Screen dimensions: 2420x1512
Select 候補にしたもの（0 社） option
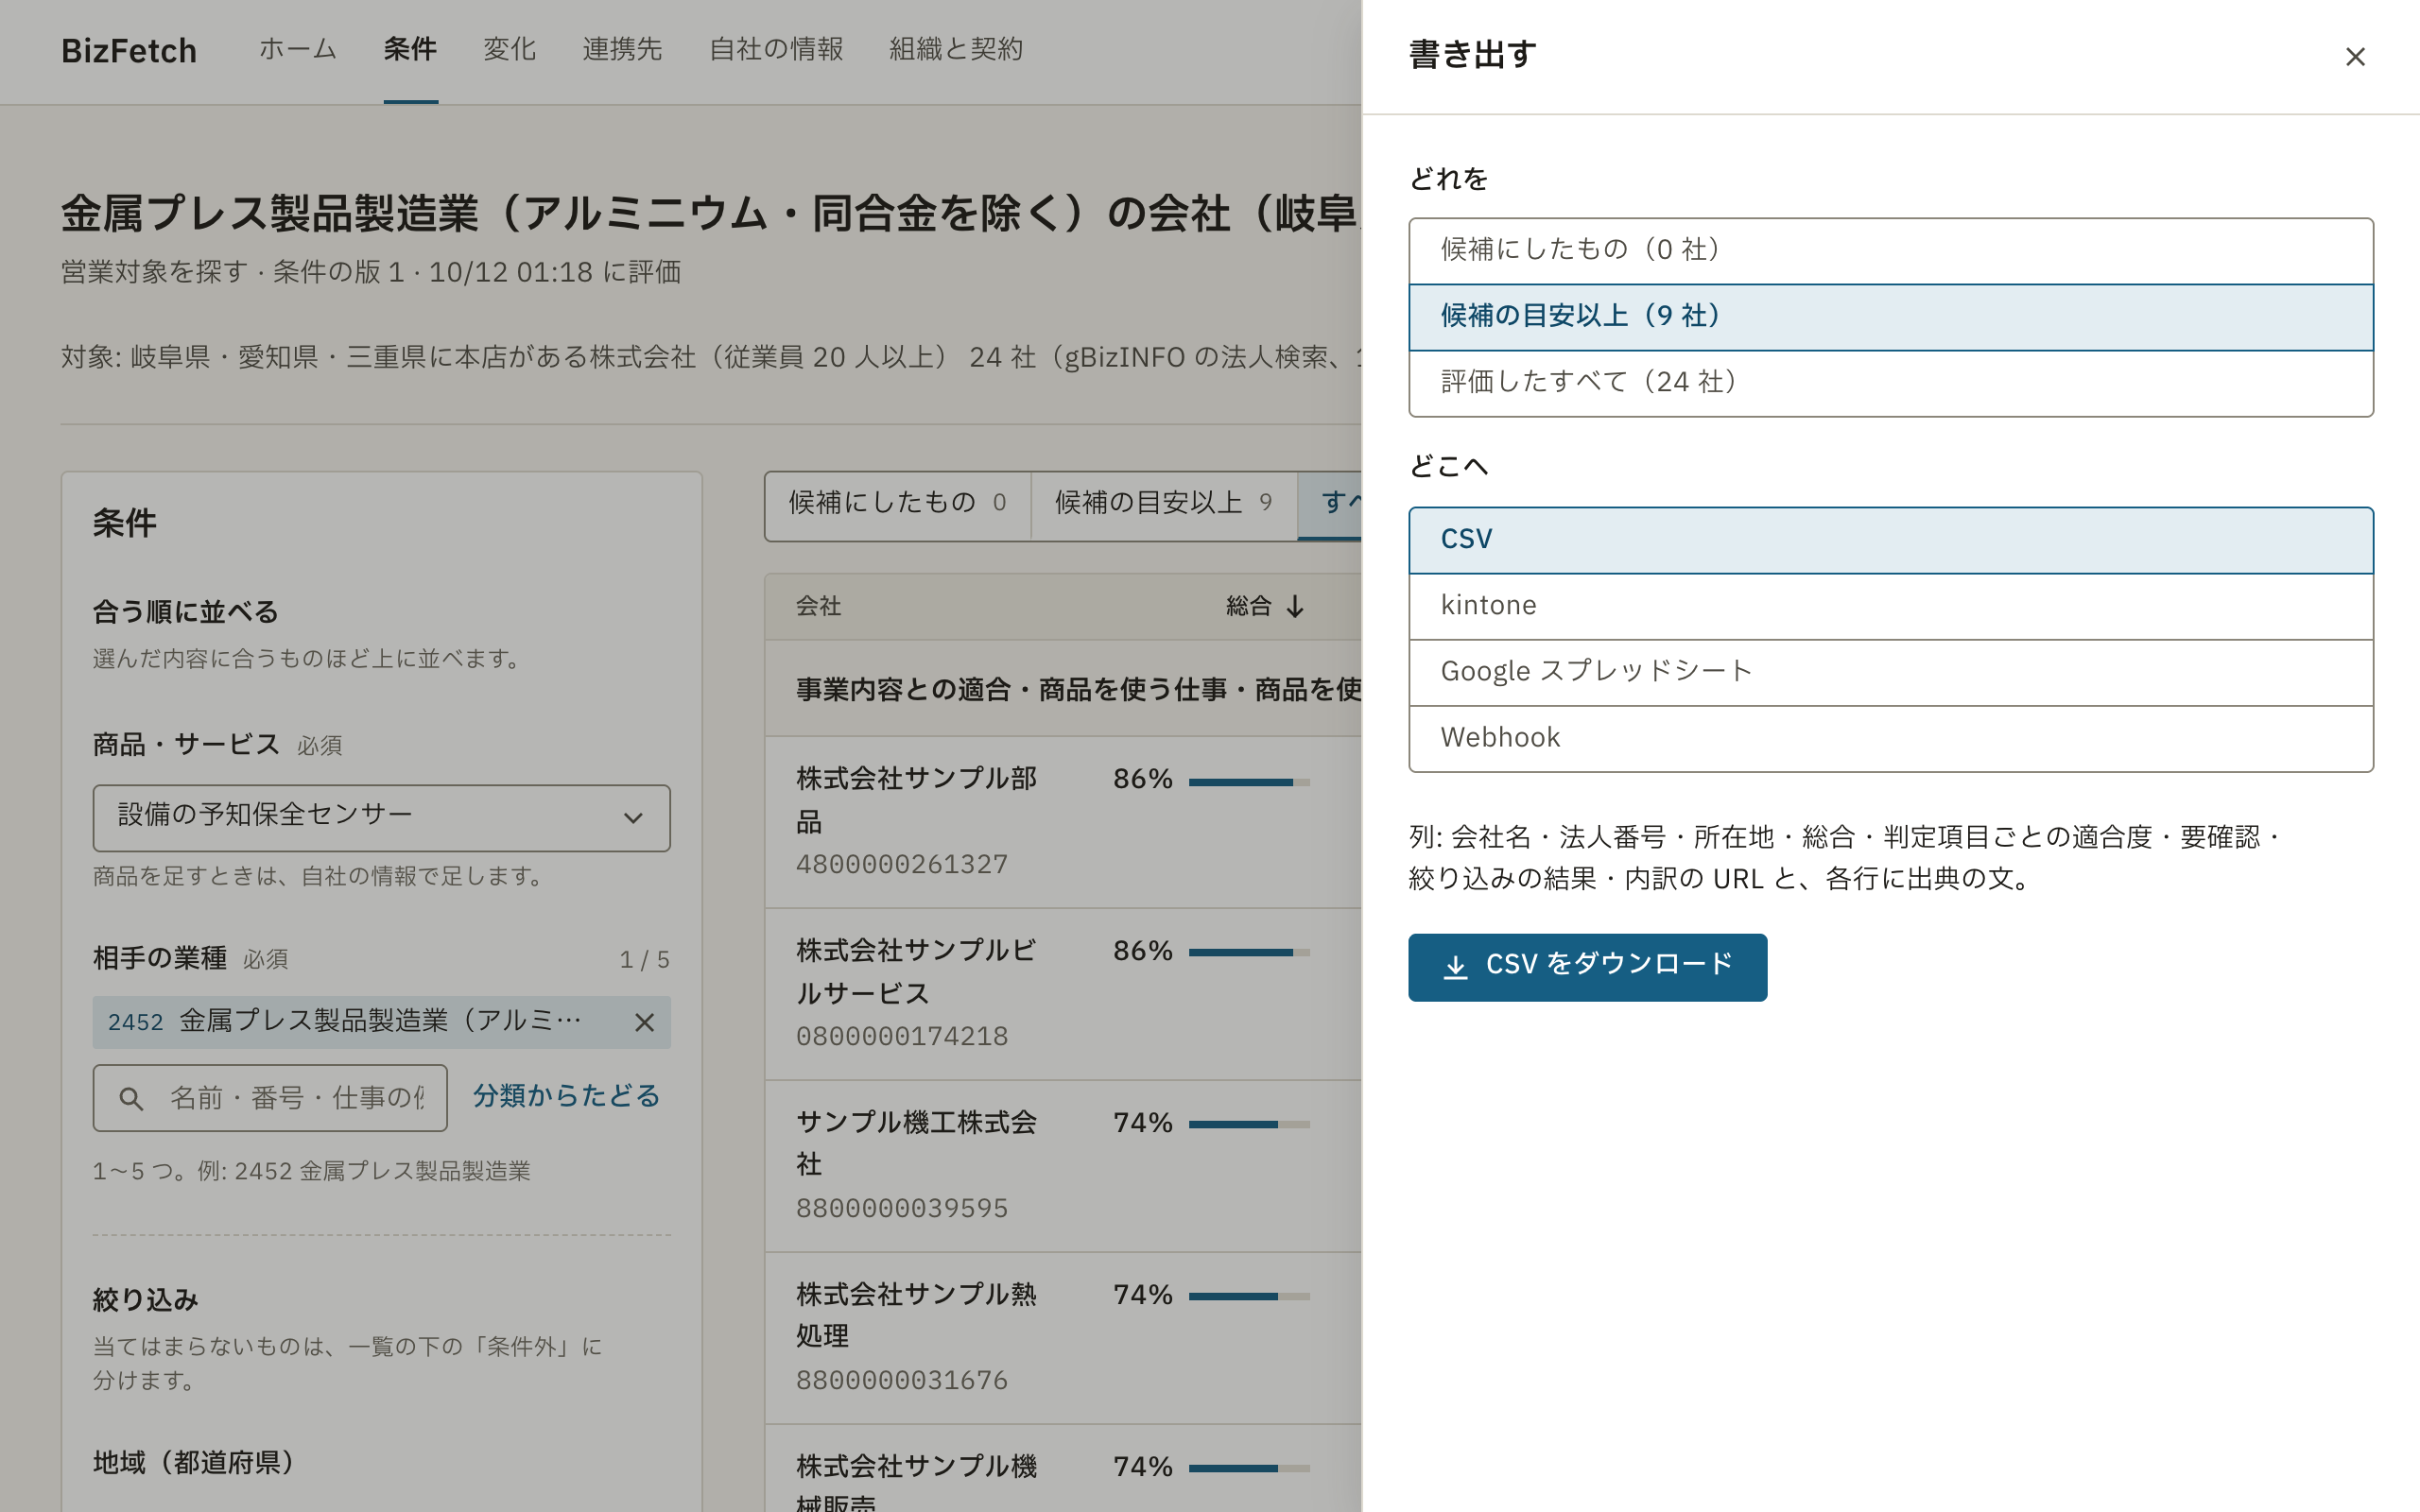[x=1890, y=250]
